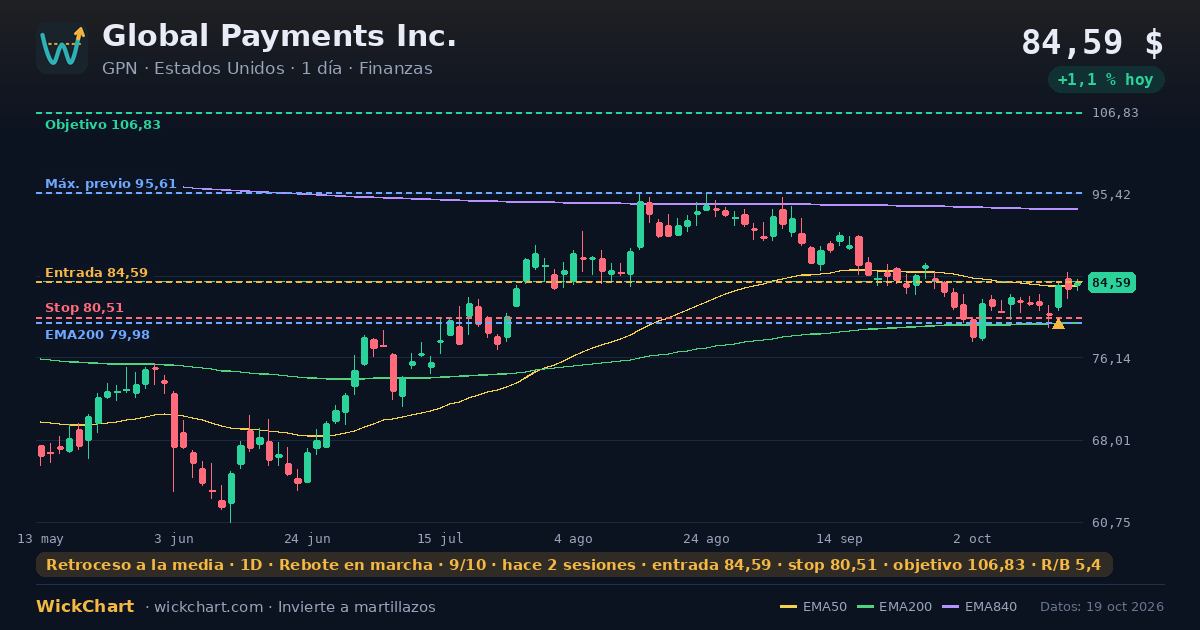Click the +1,1 % hoy badge
1200x630 pixels.
pyautogui.click(x=1105, y=80)
